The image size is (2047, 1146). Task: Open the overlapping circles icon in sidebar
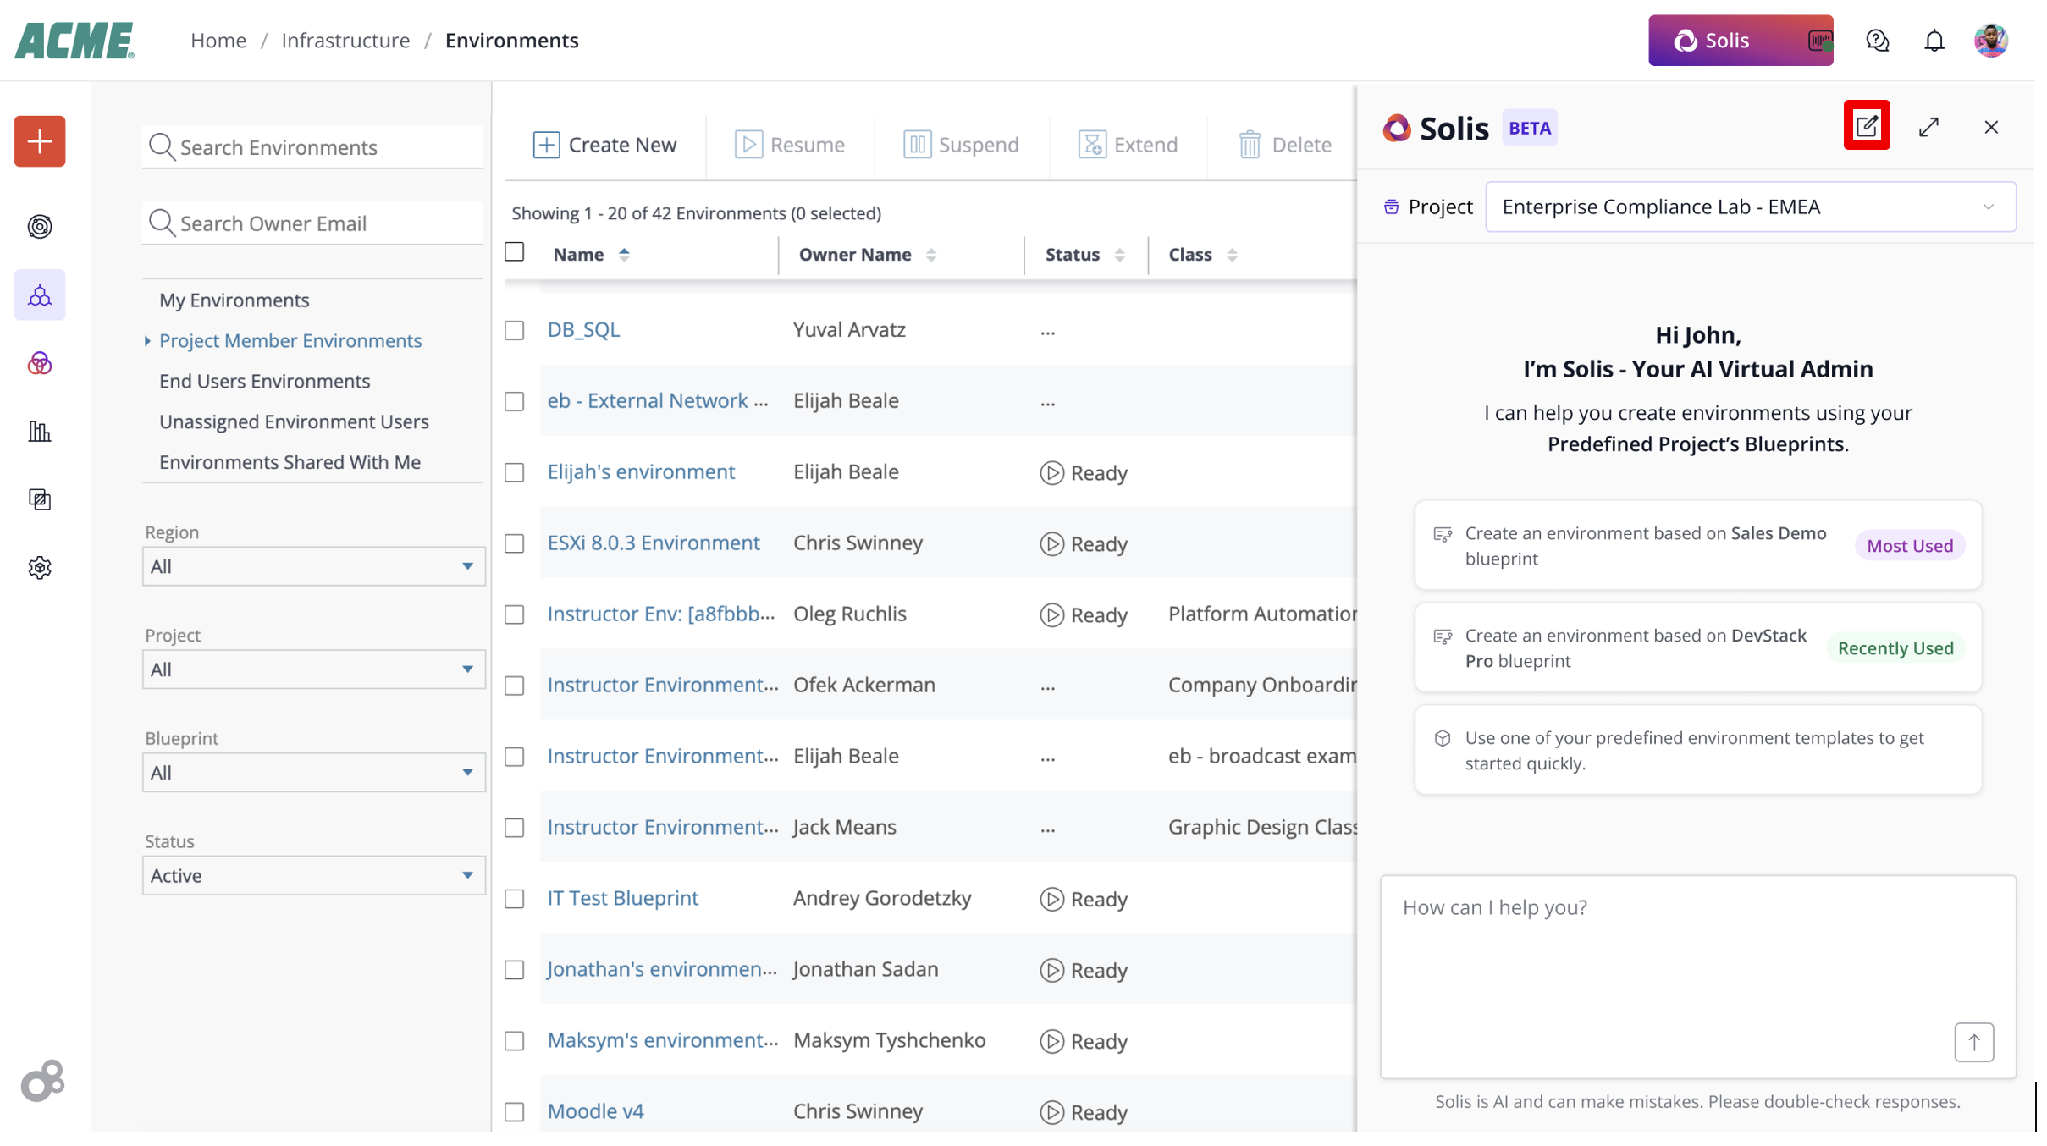point(40,363)
